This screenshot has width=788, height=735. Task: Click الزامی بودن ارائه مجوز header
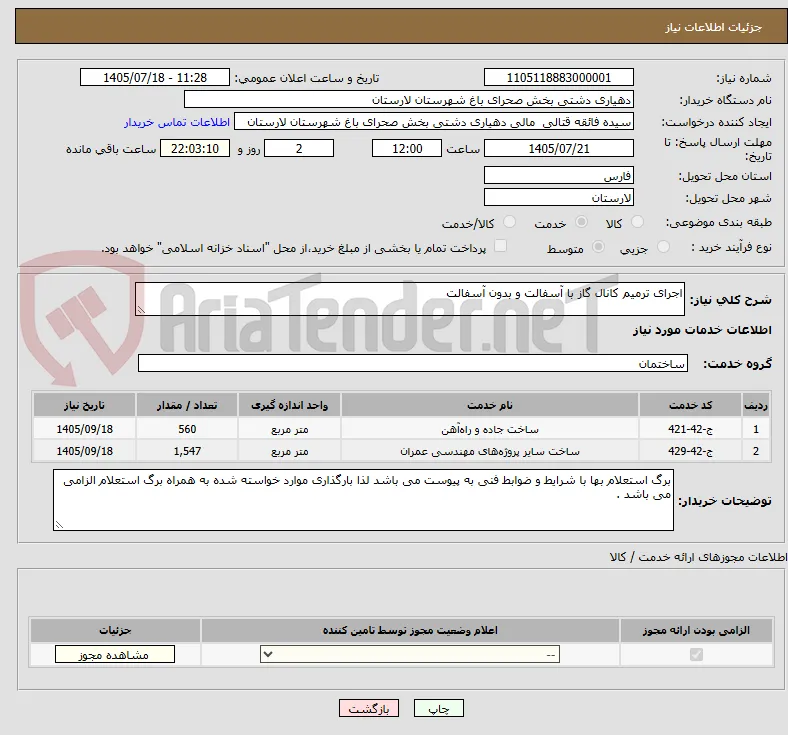tap(696, 630)
